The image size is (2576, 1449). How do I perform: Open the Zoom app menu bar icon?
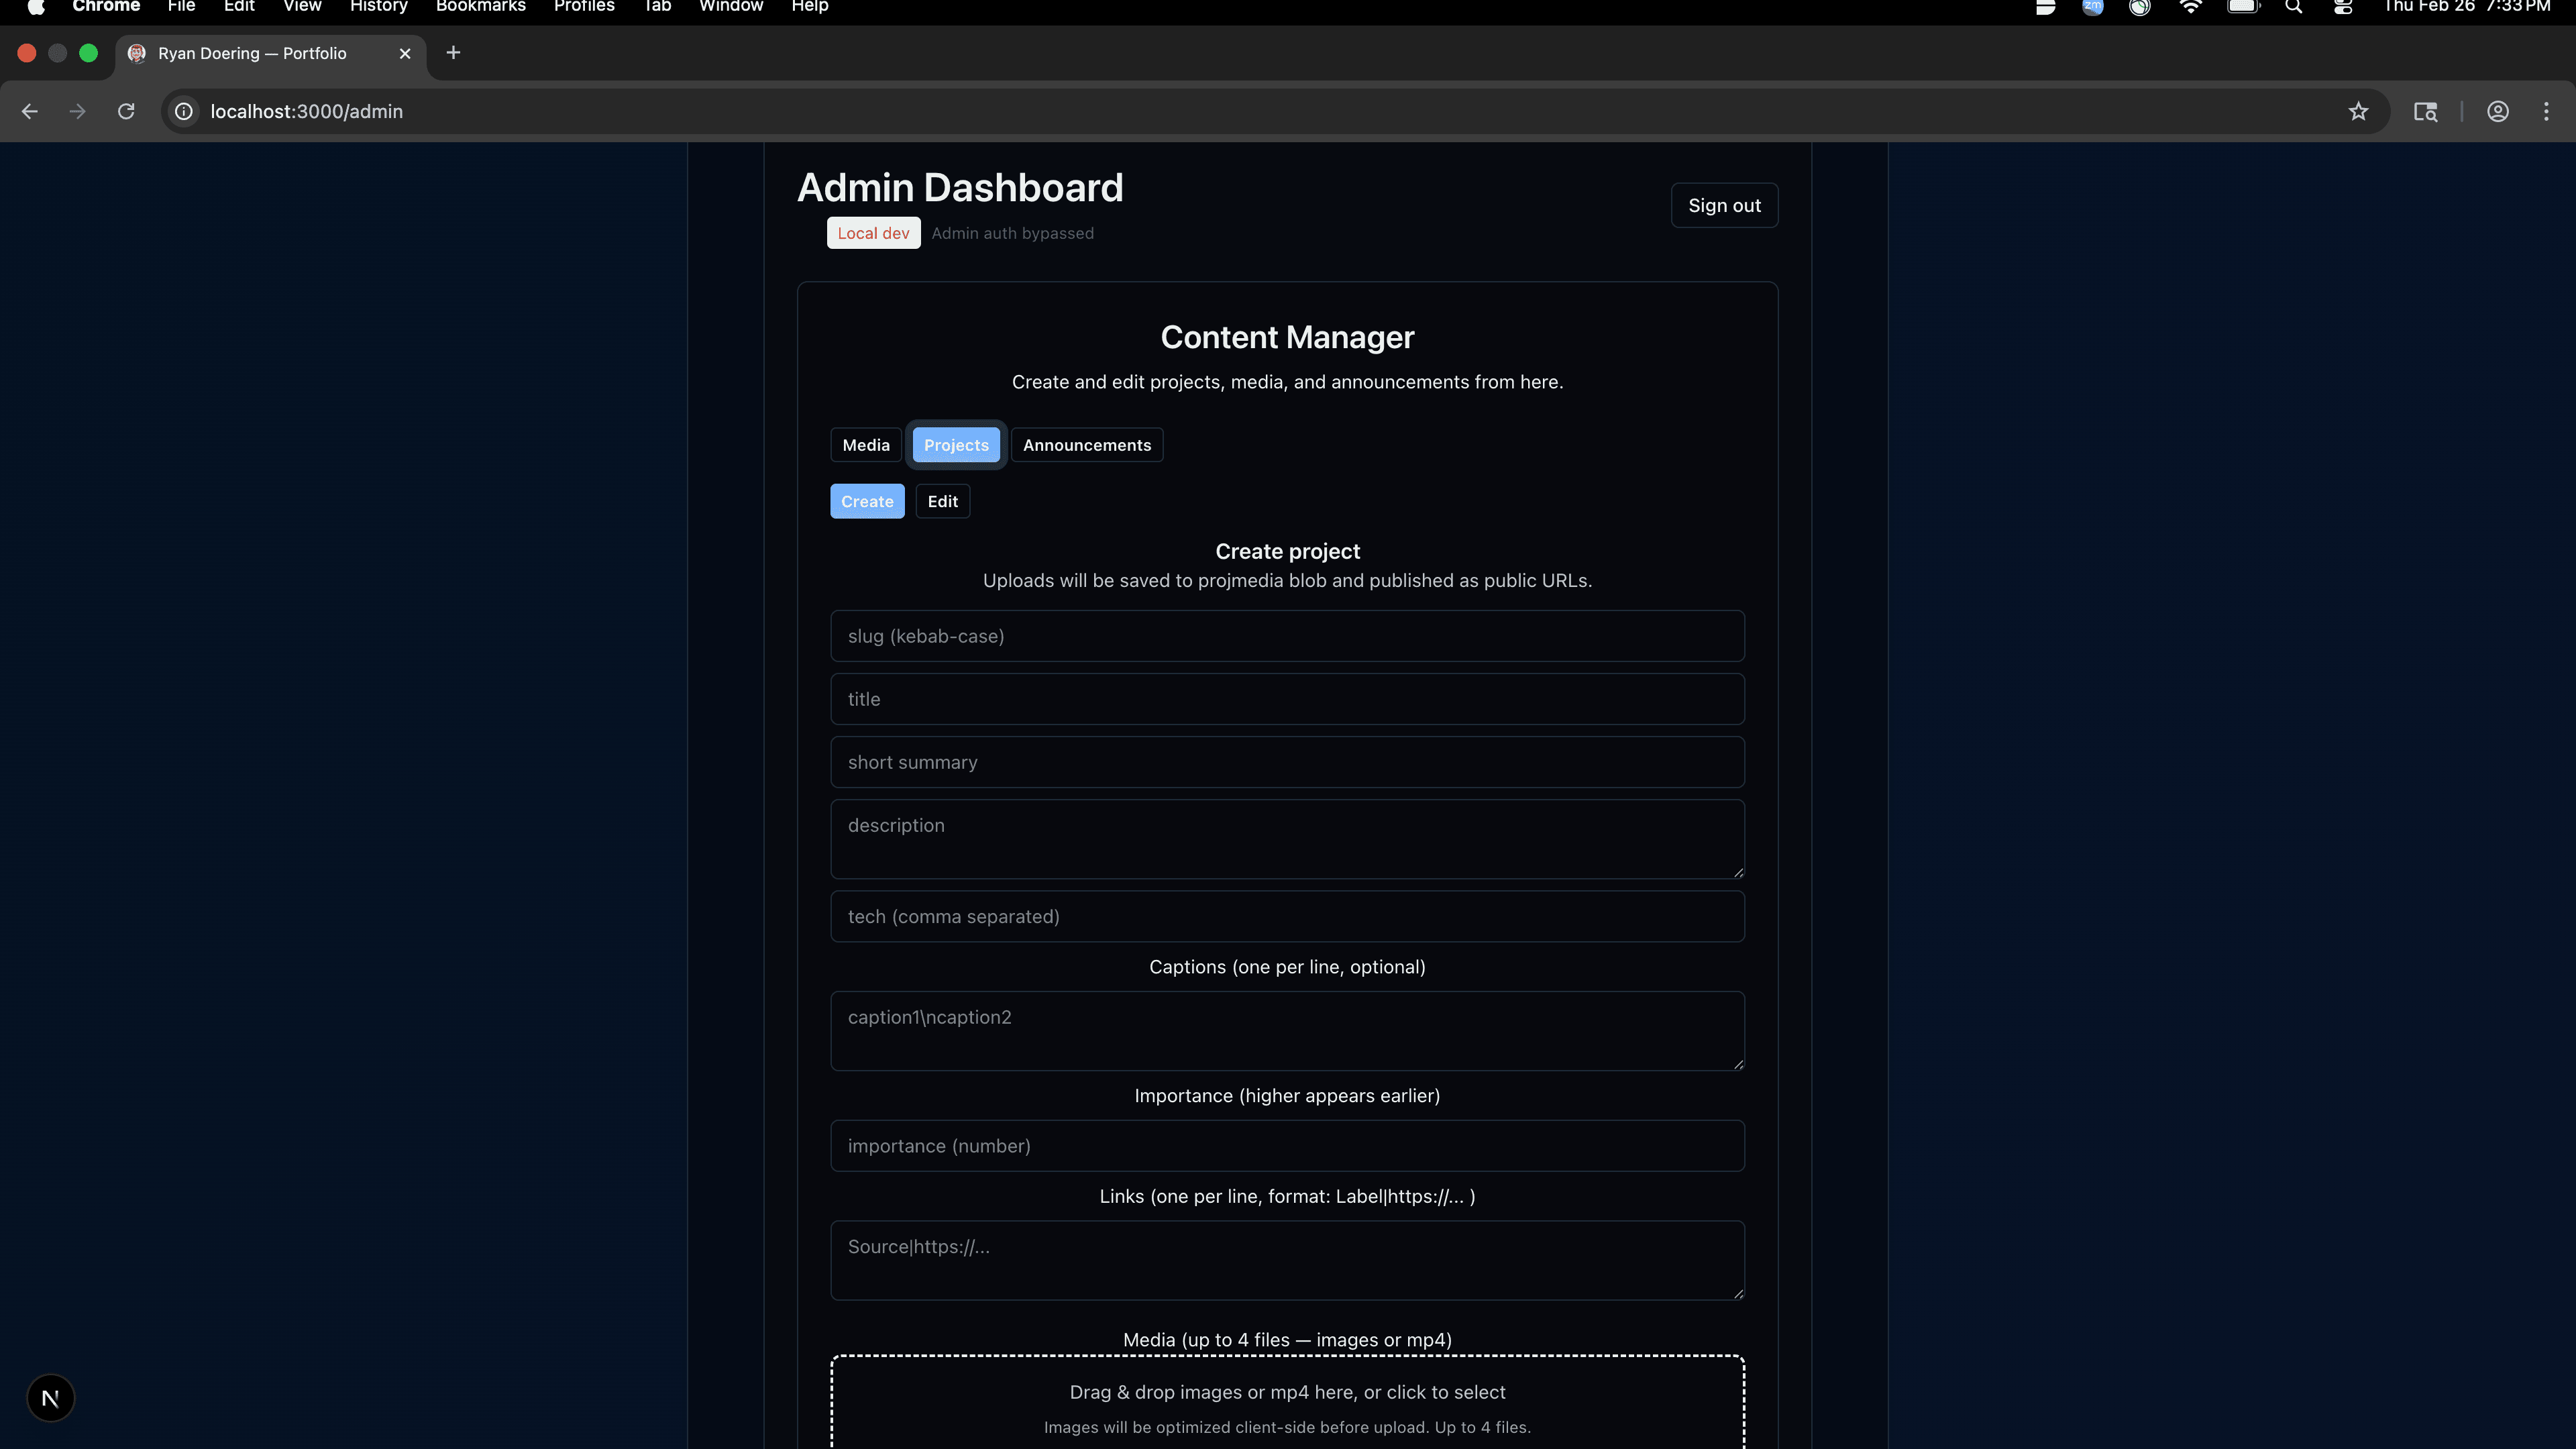[2092, 8]
